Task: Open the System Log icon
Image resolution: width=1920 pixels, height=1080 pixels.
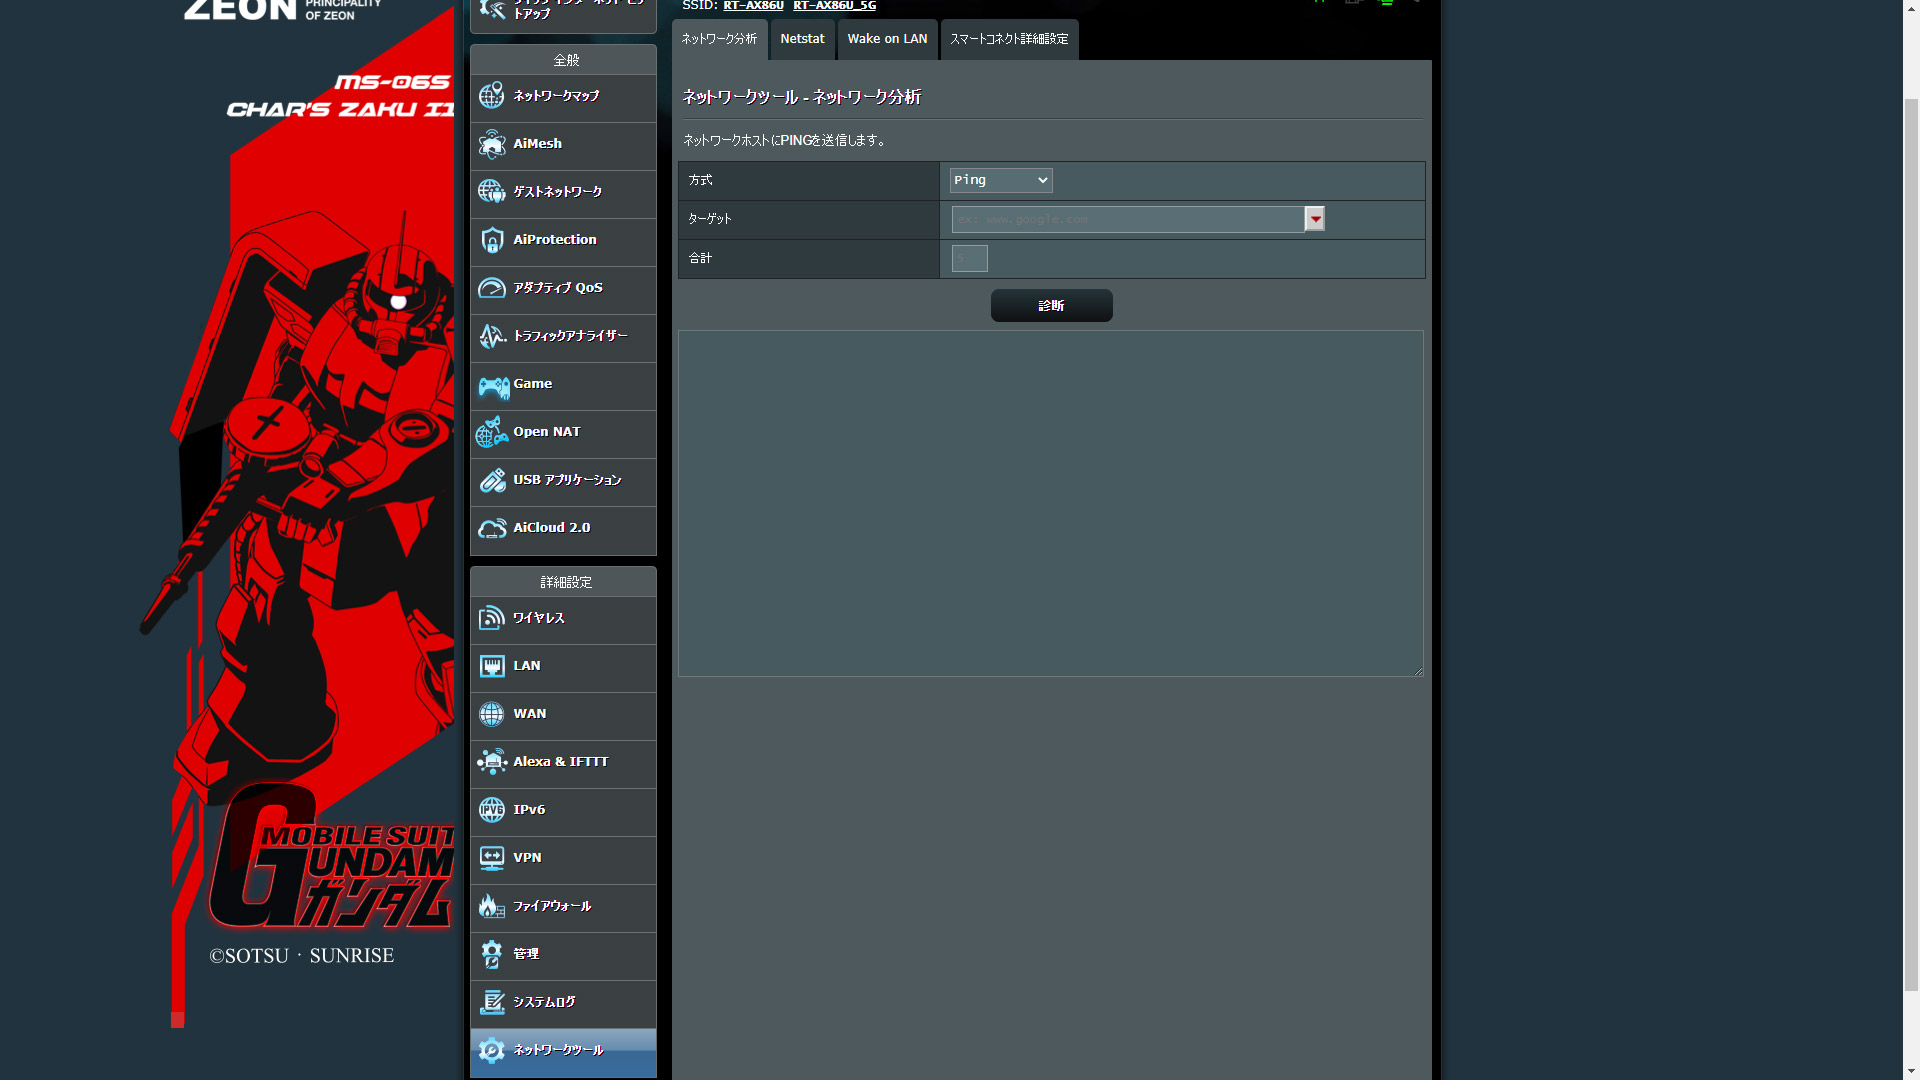Action: click(x=491, y=1002)
